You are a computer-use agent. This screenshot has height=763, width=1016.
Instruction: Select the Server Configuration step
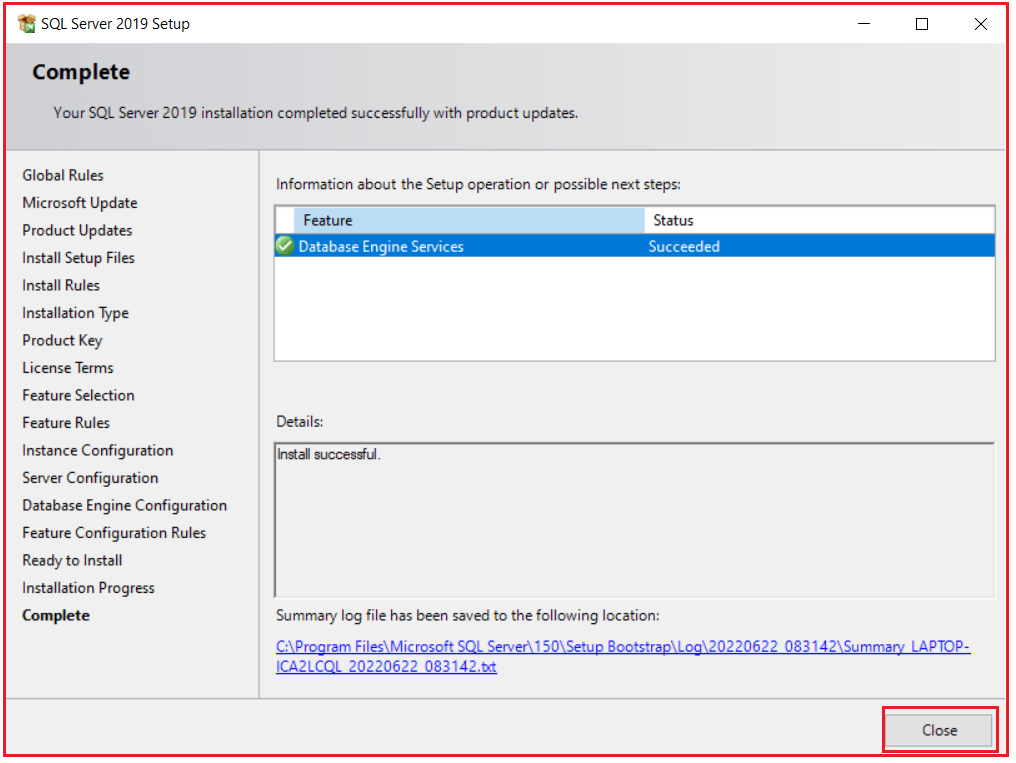pyautogui.click(x=90, y=478)
